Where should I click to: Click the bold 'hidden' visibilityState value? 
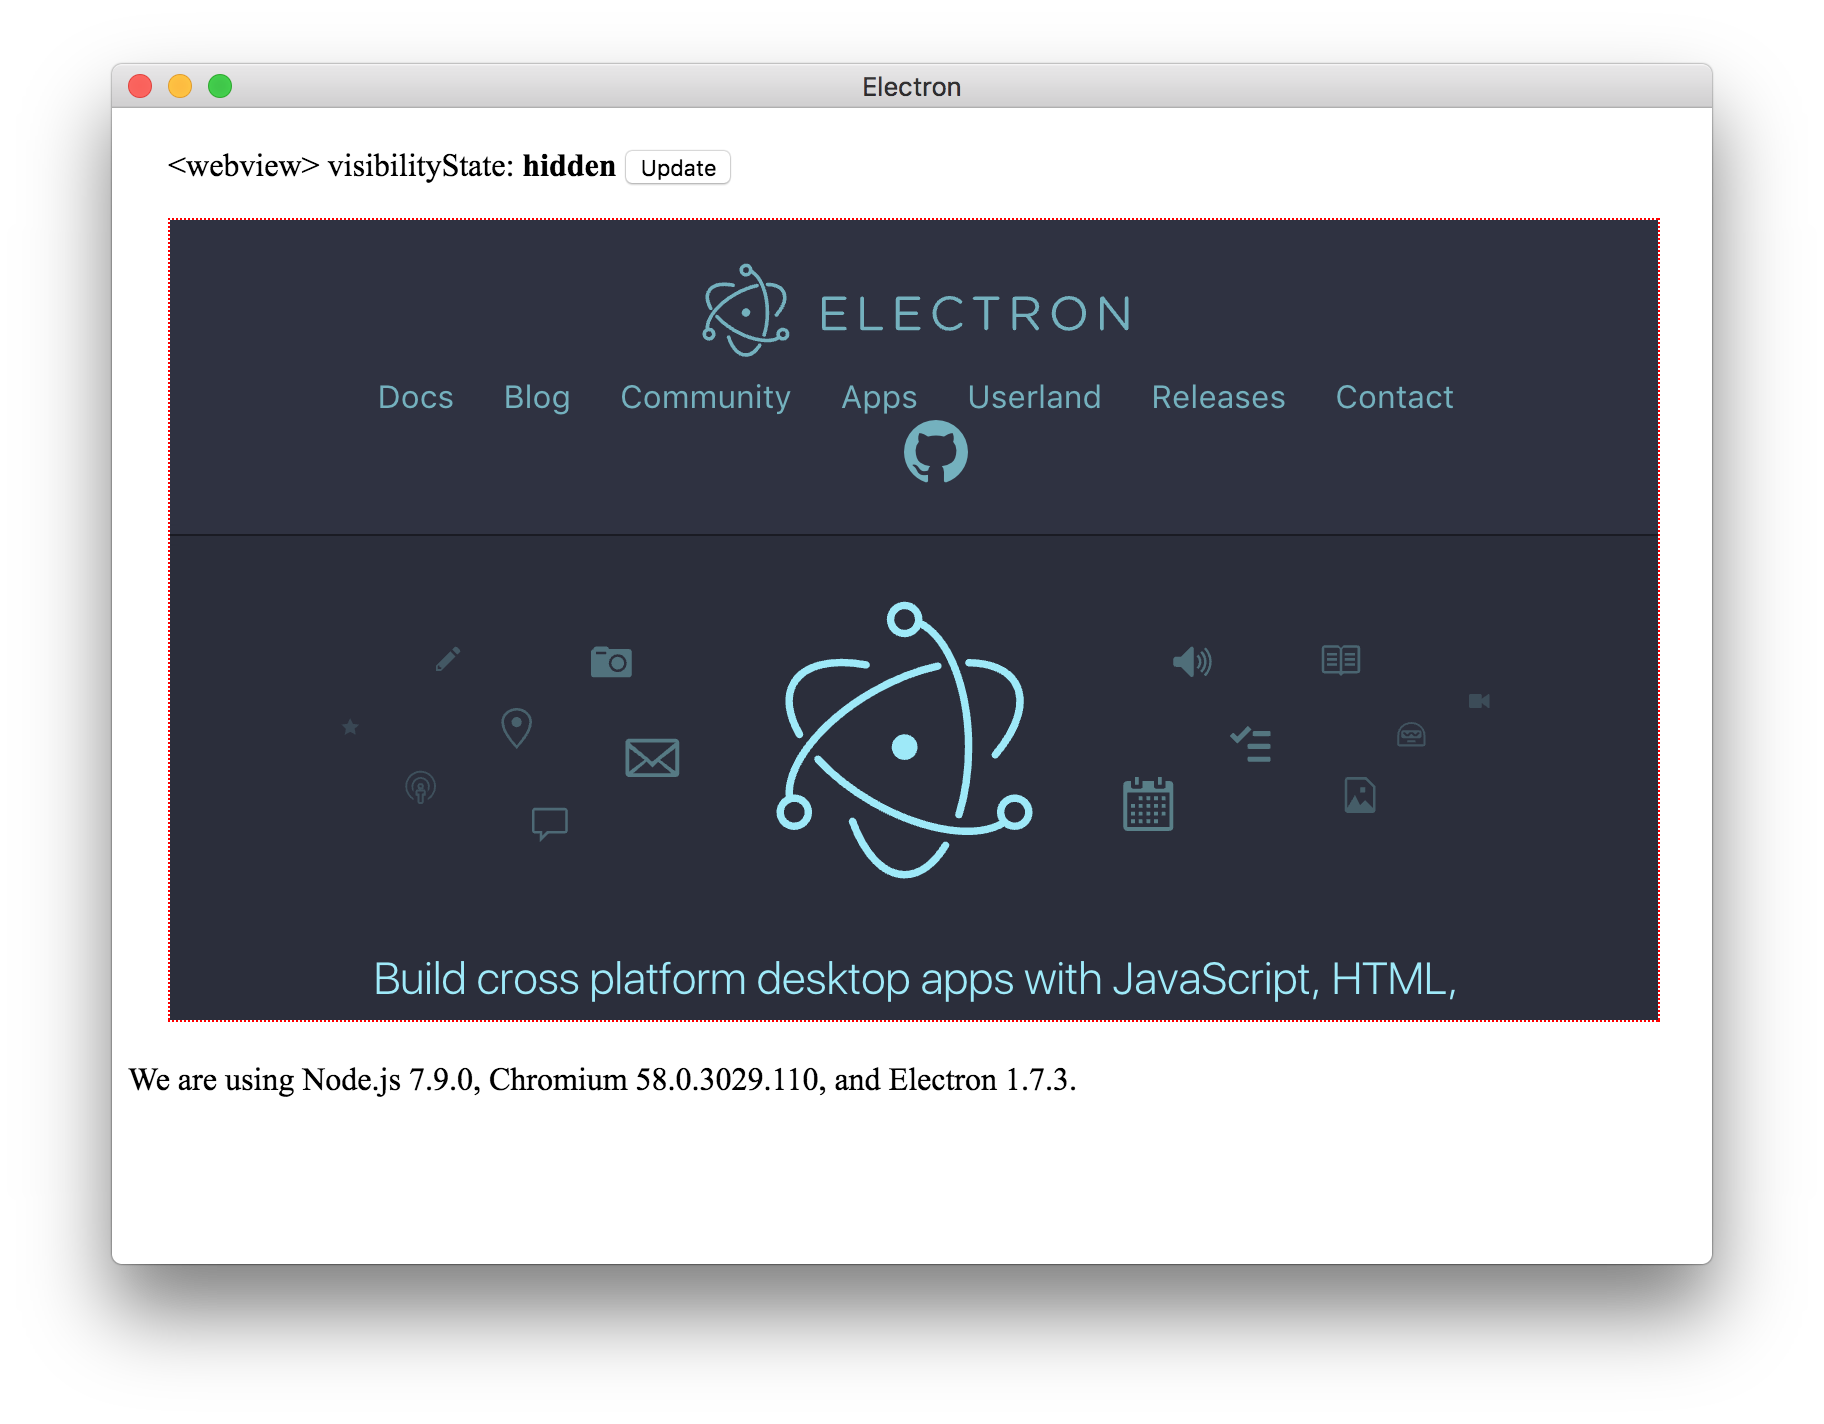(x=569, y=166)
